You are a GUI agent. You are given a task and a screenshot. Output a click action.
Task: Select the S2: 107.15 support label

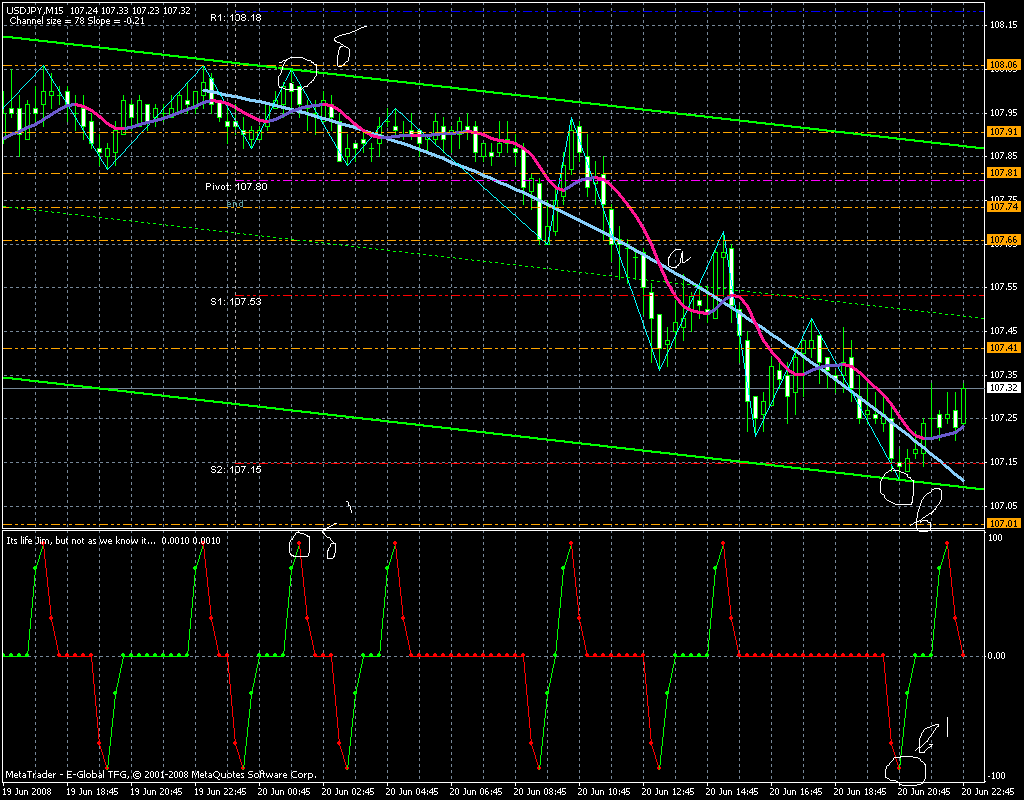tap(235, 469)
